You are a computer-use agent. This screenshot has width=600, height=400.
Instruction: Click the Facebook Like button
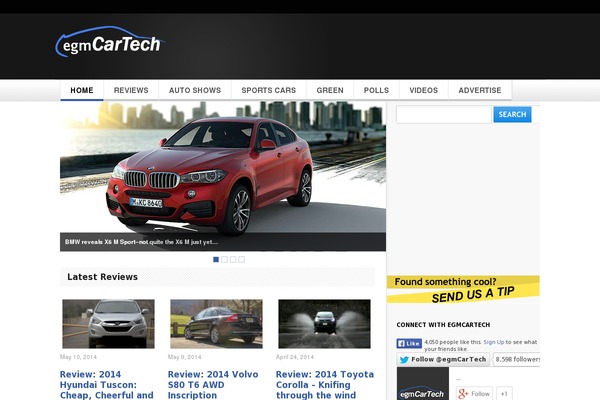pyautogui.click(x=409, y=343)
